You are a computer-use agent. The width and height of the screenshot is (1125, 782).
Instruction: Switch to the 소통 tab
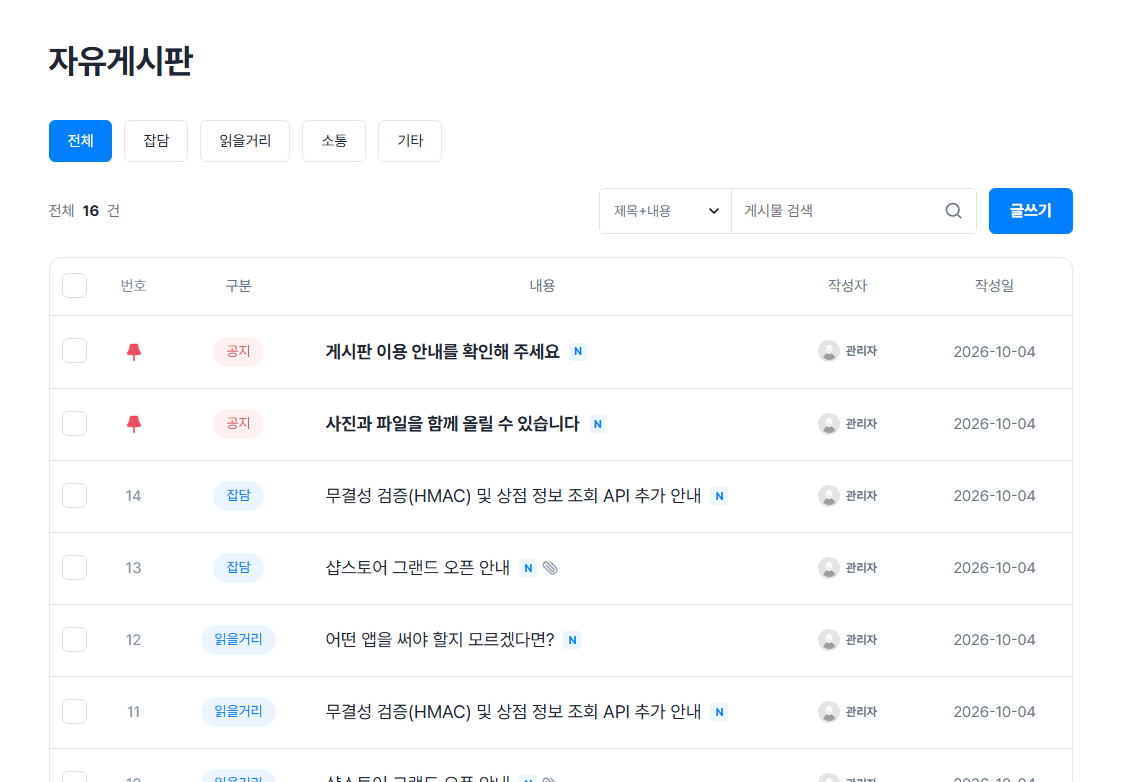334,141
